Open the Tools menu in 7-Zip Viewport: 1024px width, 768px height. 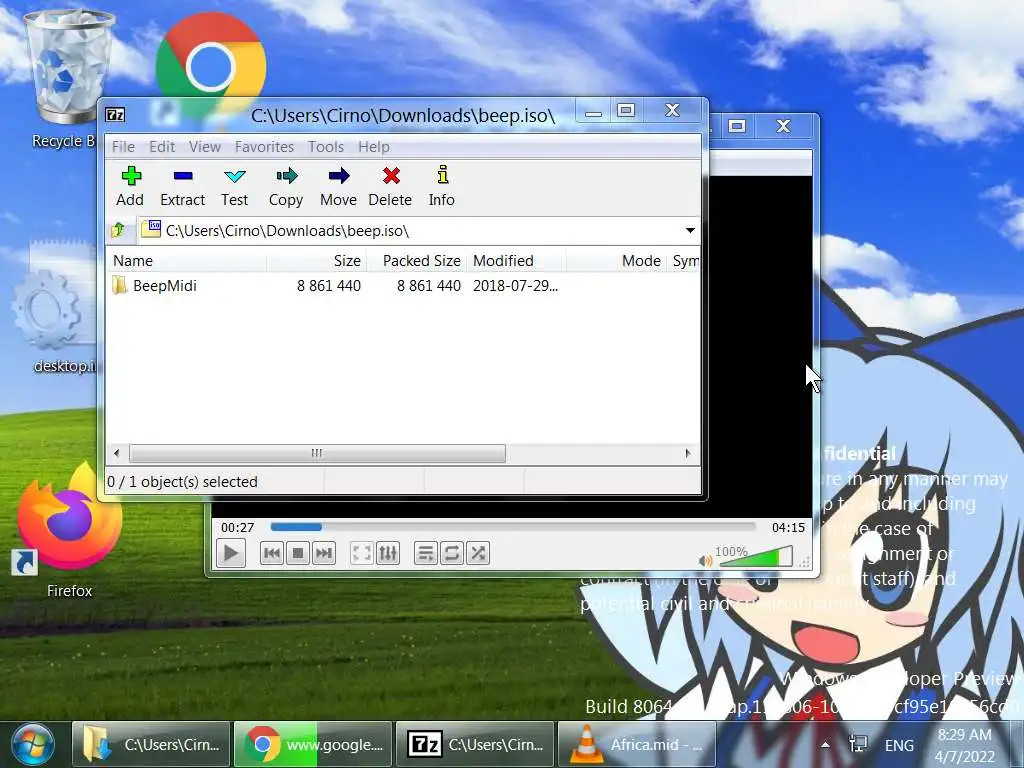click(326, 147)
